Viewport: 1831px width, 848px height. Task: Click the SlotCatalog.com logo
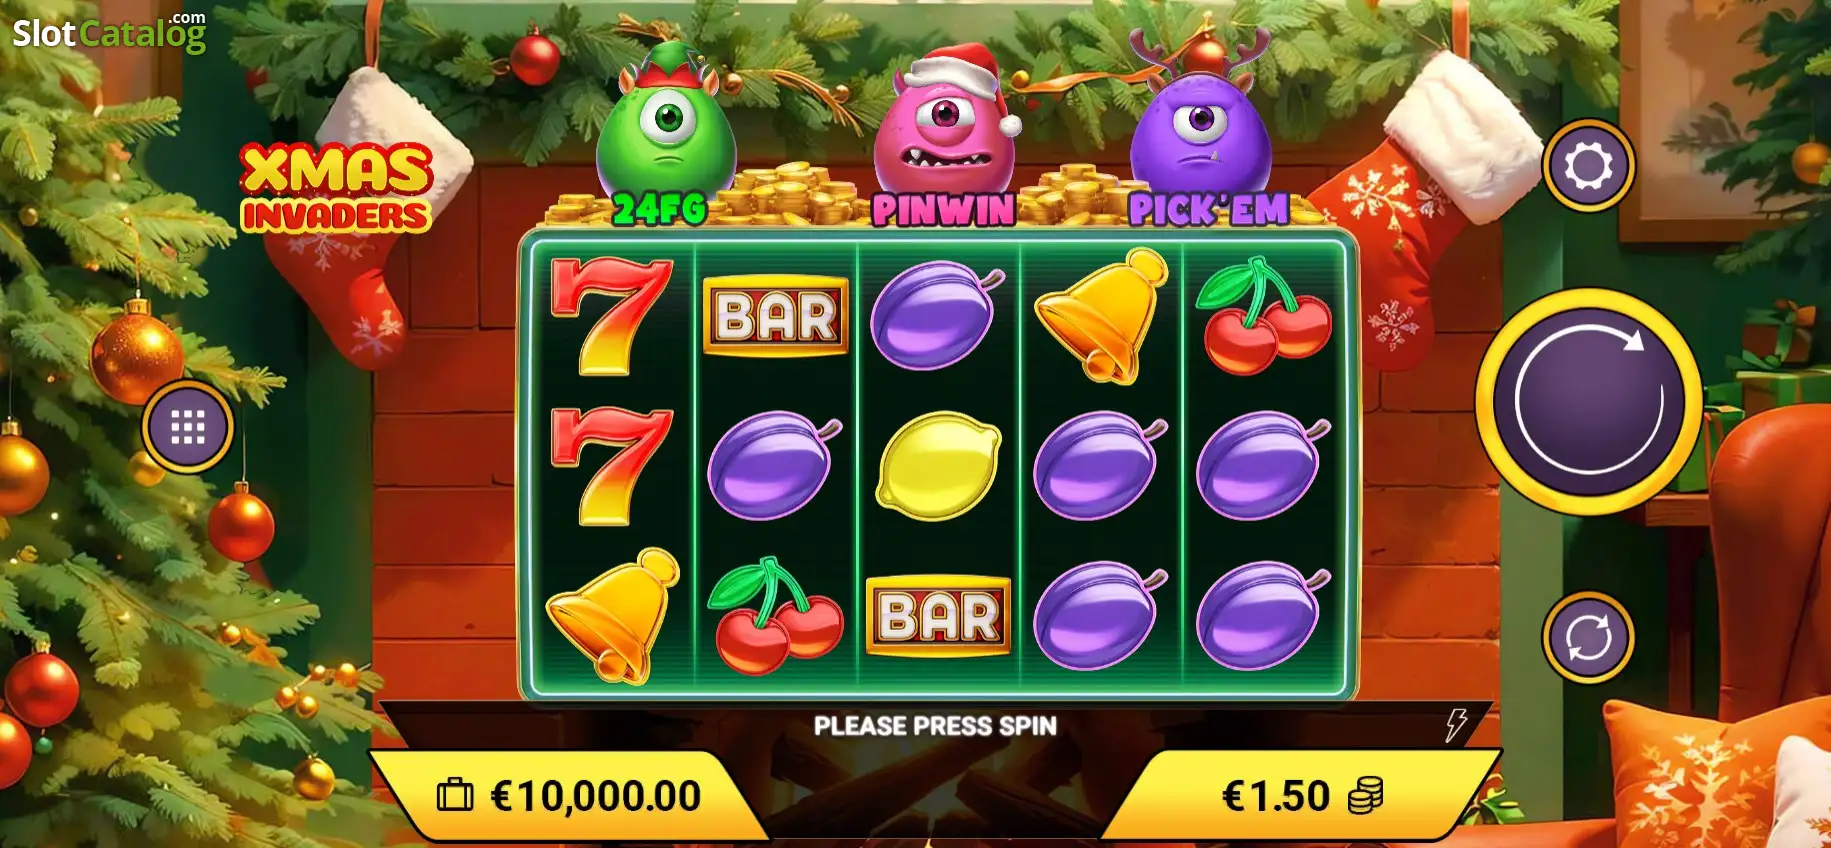(x=109, y=32)
